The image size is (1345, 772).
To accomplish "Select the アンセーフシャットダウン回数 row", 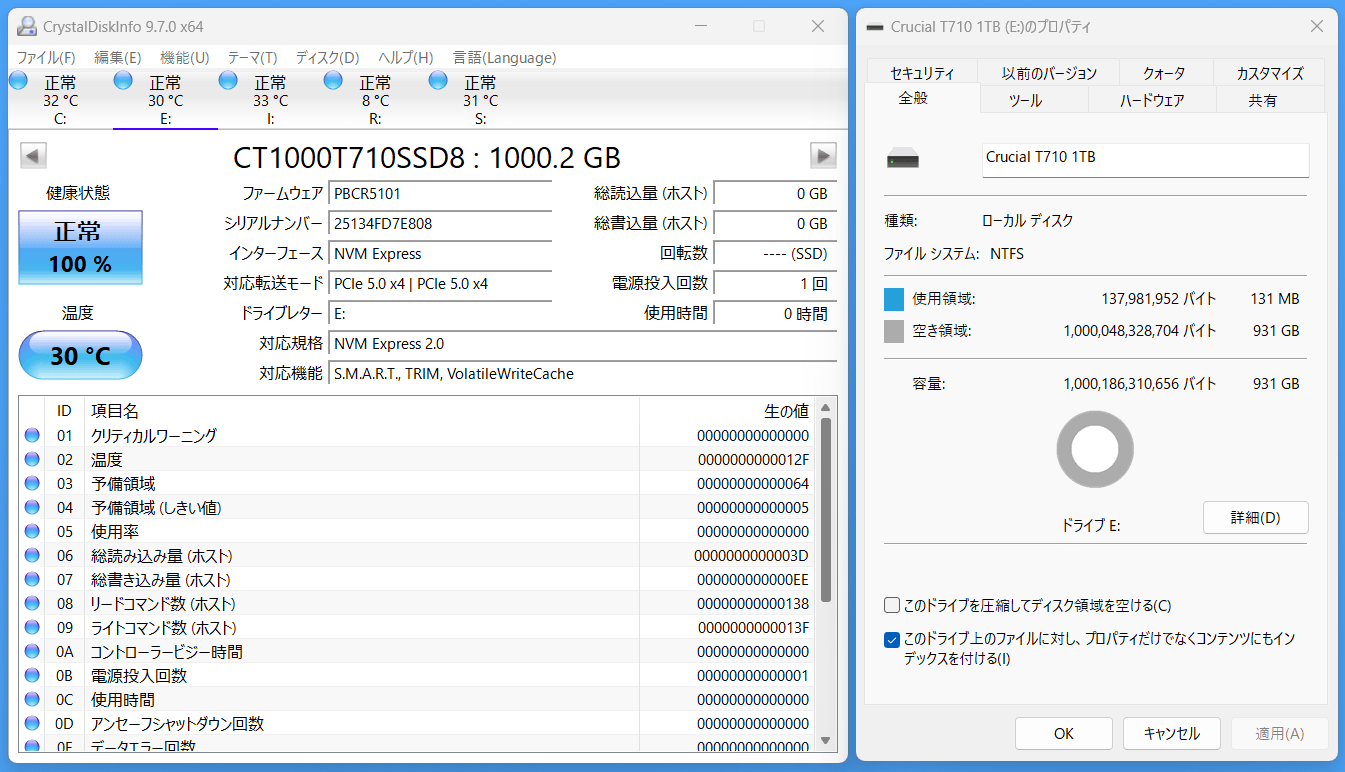I will (x=417, y=723).
